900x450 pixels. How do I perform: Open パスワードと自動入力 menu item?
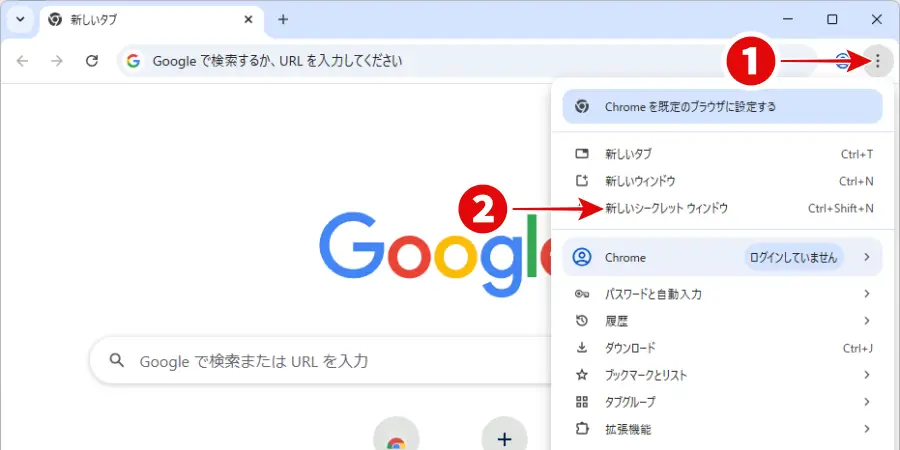tap(722, 294)
